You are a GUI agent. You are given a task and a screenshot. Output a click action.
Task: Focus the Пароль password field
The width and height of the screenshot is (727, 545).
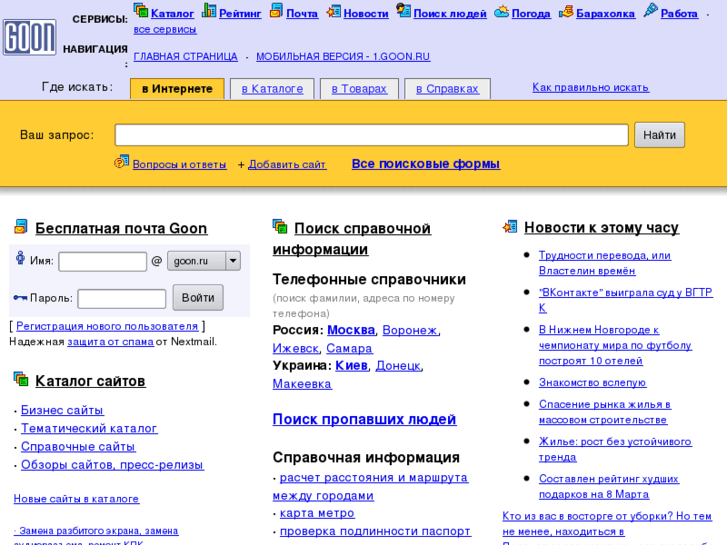121,298
